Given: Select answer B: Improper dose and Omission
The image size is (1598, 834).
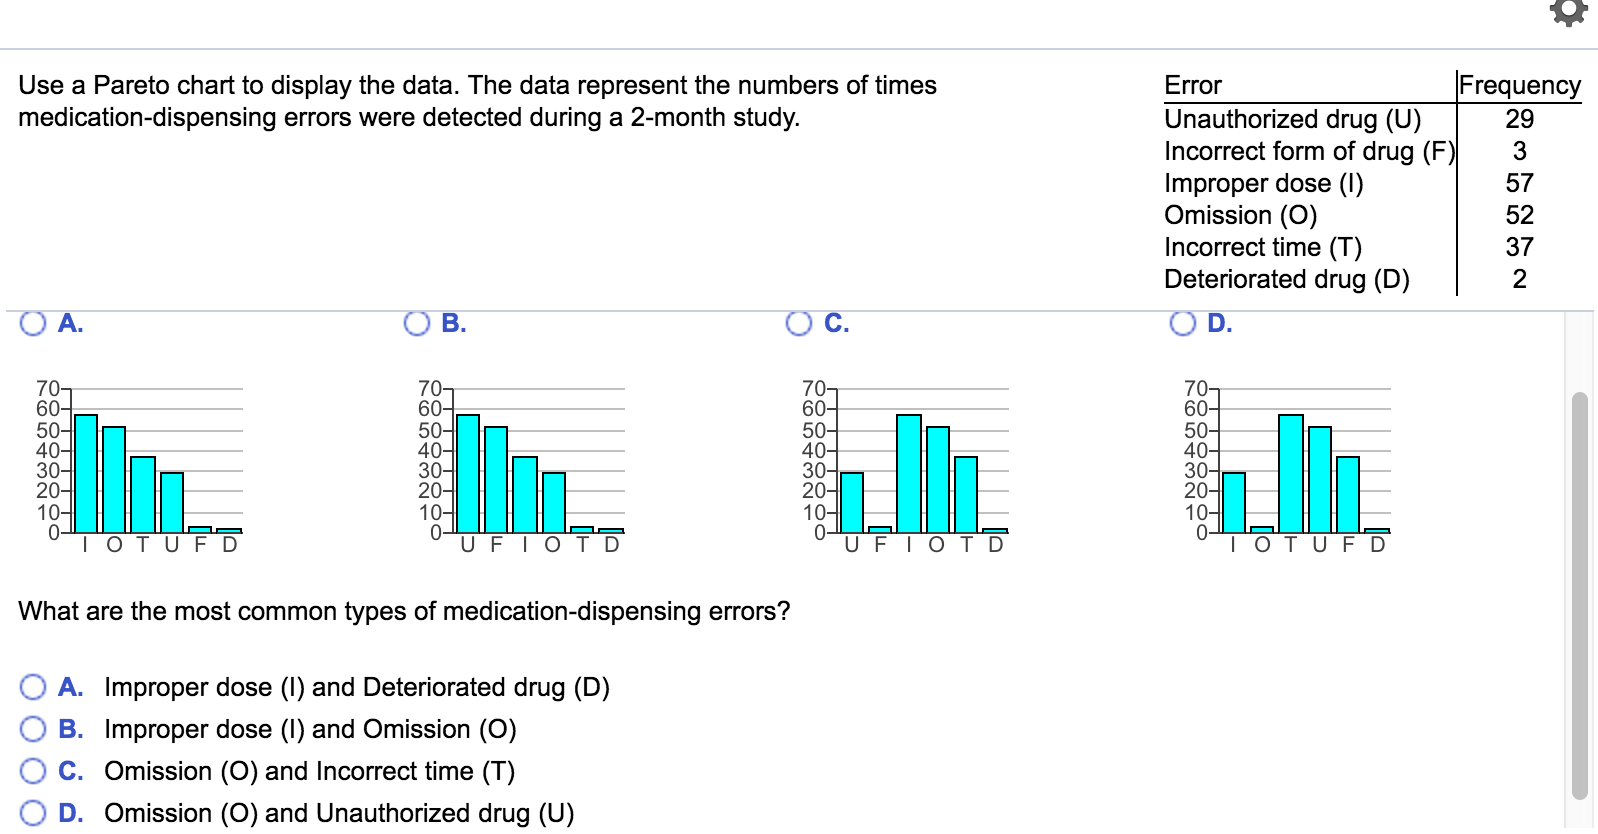Looking at the screenshot, I should pos(33,729).
